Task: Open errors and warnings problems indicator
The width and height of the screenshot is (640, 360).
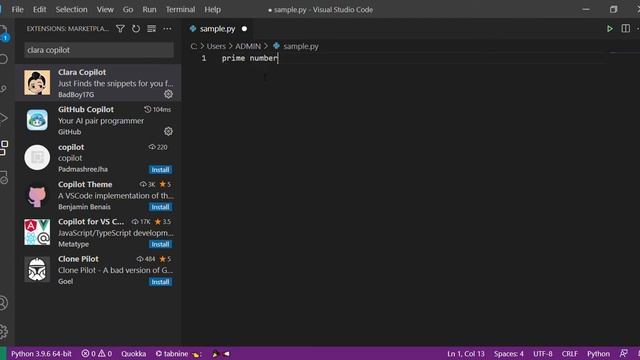Action: pos(96,353)
